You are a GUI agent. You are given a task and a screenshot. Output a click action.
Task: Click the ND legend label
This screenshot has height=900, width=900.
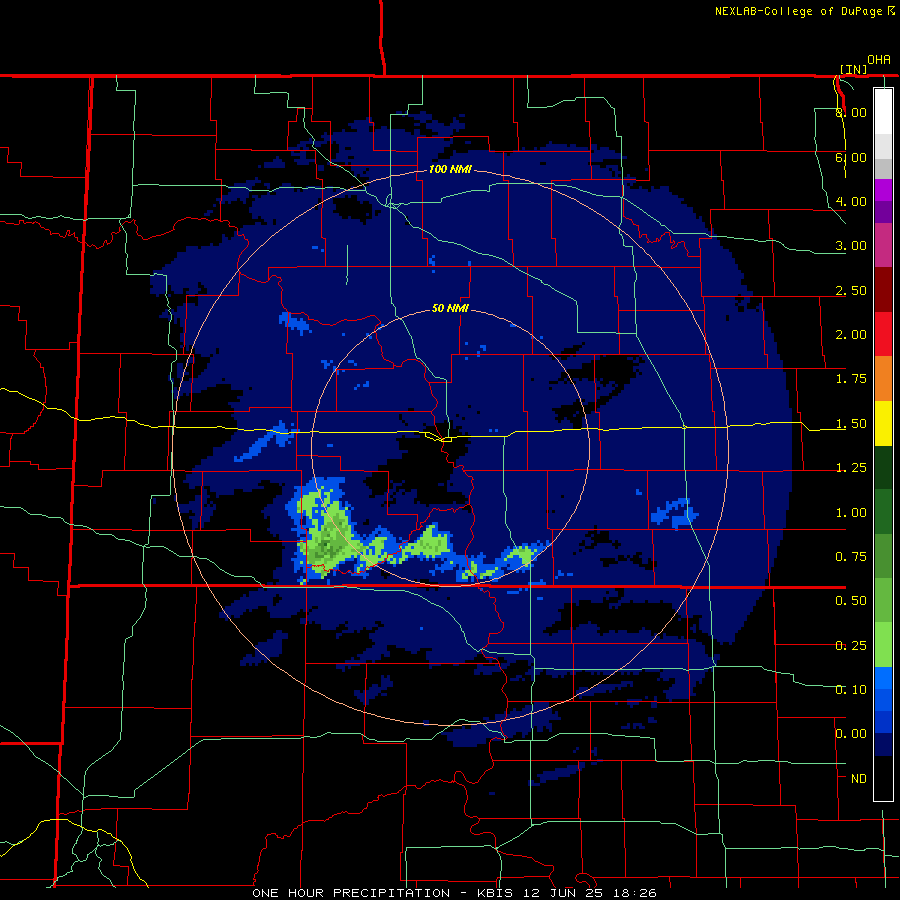pyautogui.click(x=859, y=779)
